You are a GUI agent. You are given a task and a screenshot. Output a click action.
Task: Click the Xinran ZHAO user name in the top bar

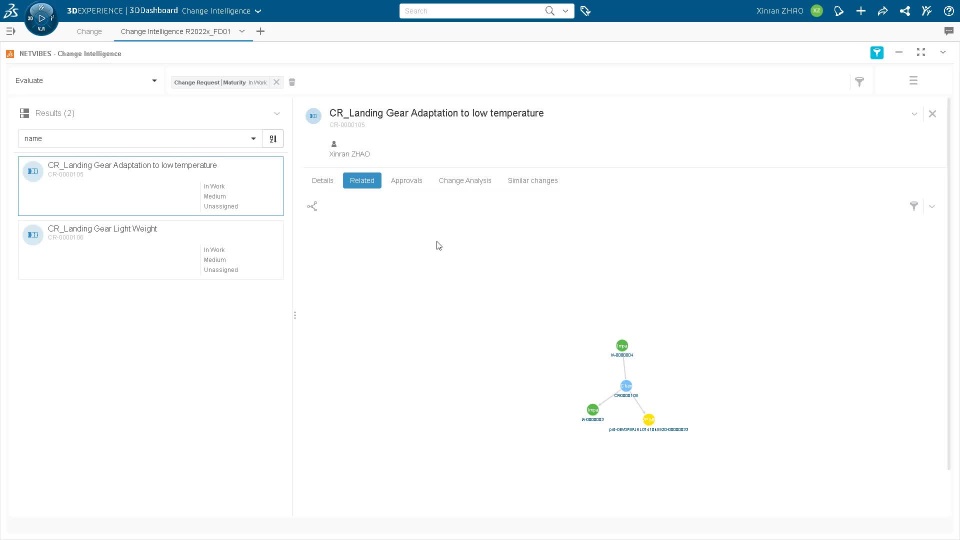click(779, 11)
